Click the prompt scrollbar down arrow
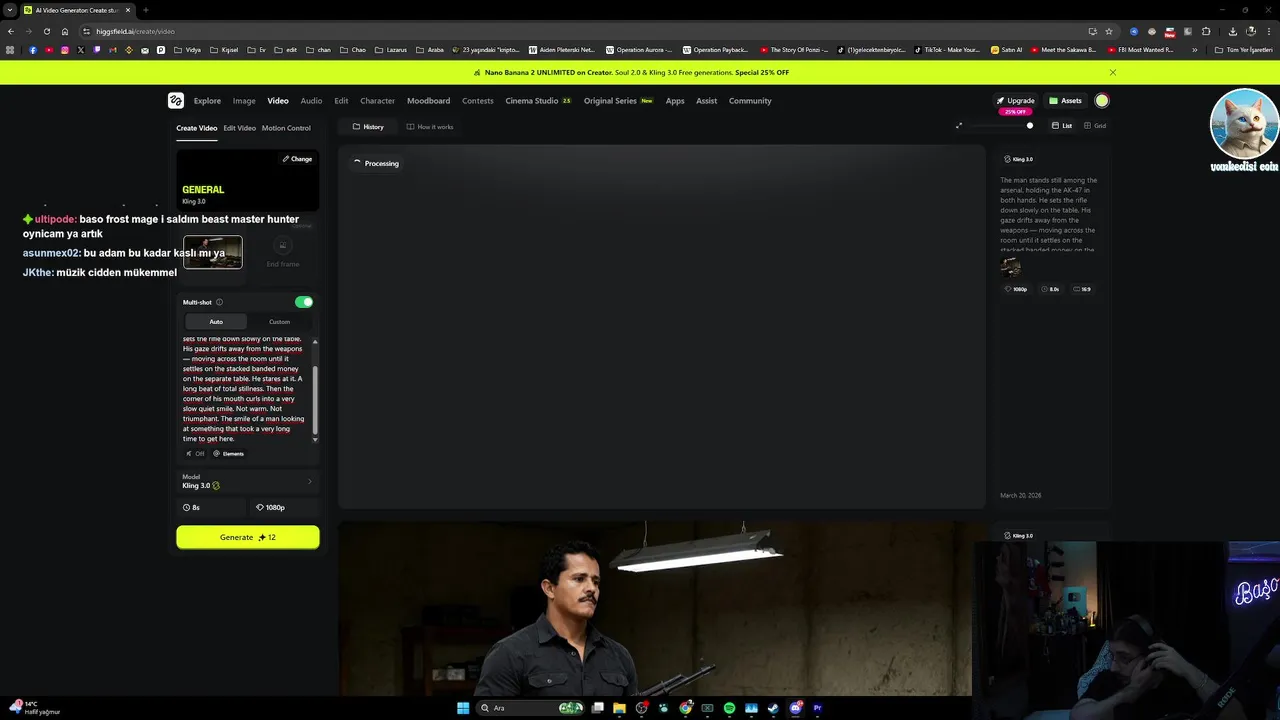The height and width of the screenshot is (720, 1280). (315, 439)
